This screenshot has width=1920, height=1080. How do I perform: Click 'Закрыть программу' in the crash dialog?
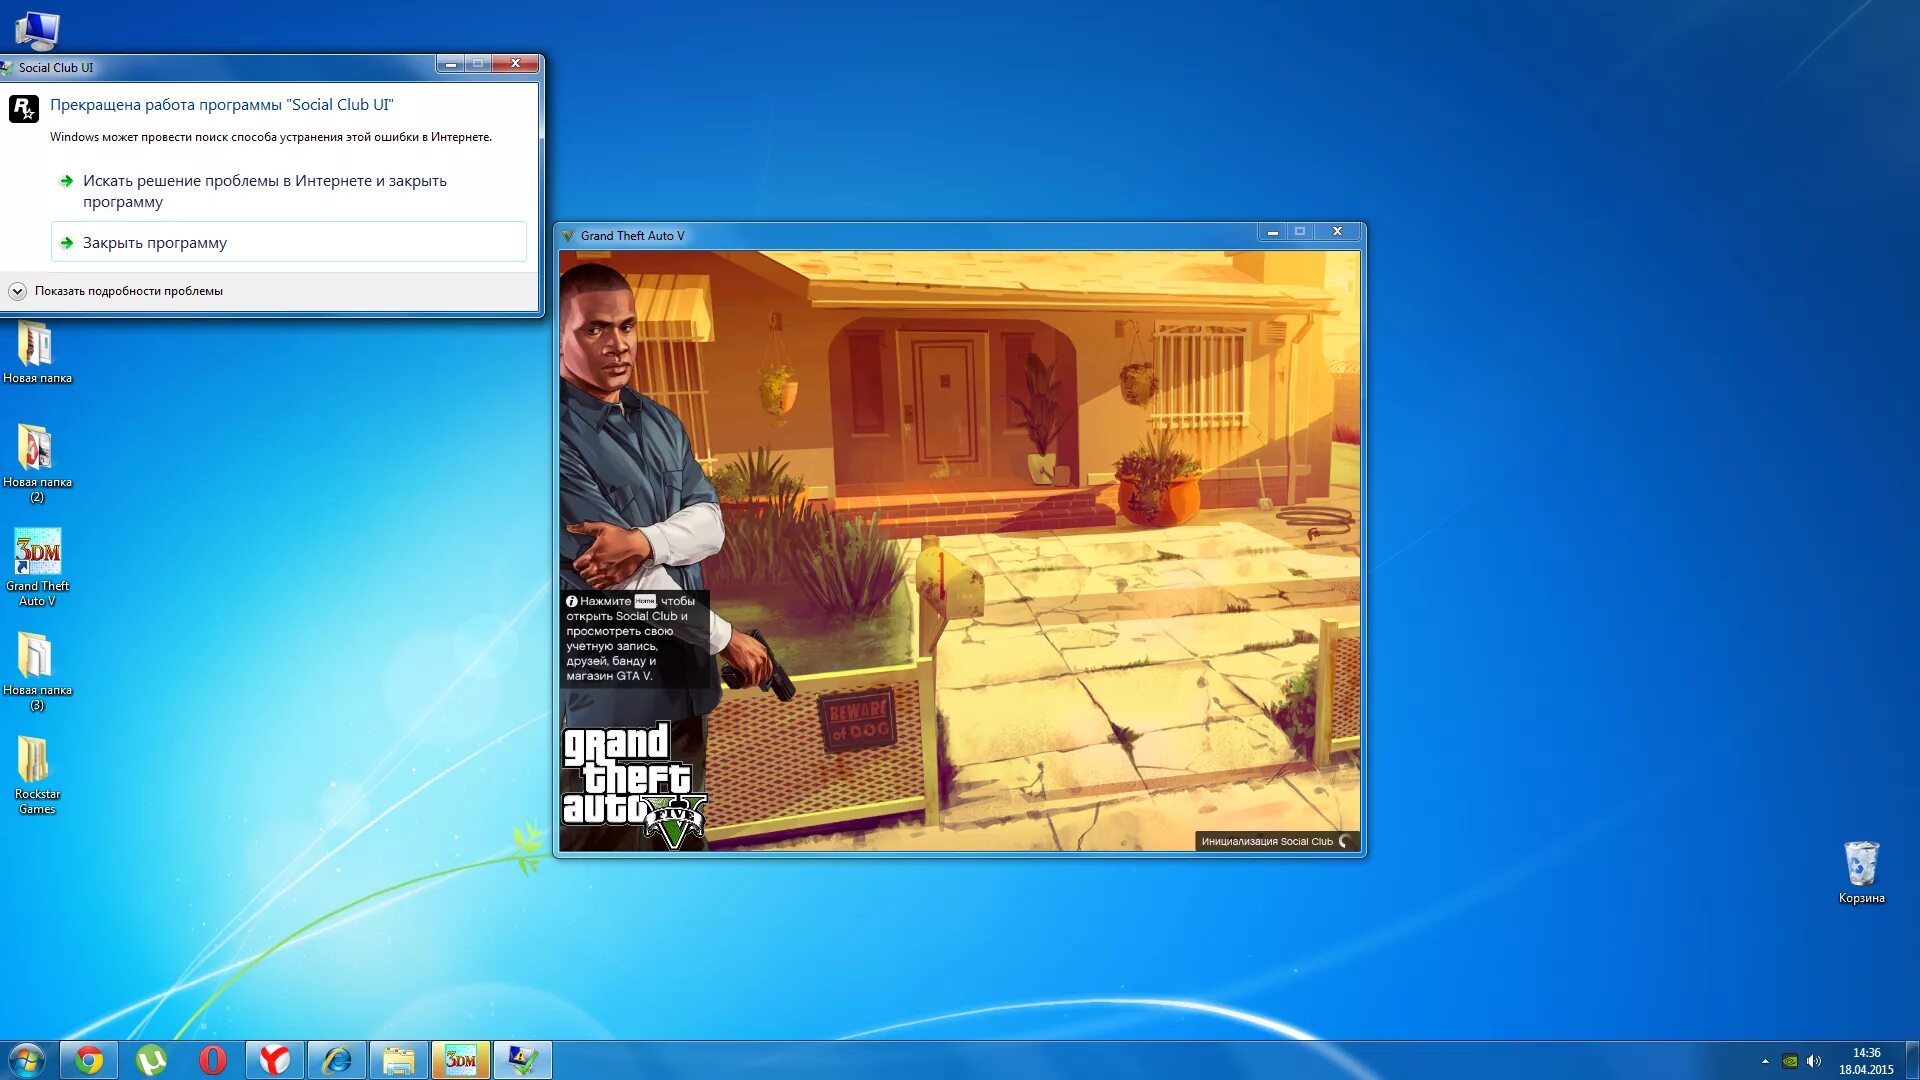(x=155, y=243)
